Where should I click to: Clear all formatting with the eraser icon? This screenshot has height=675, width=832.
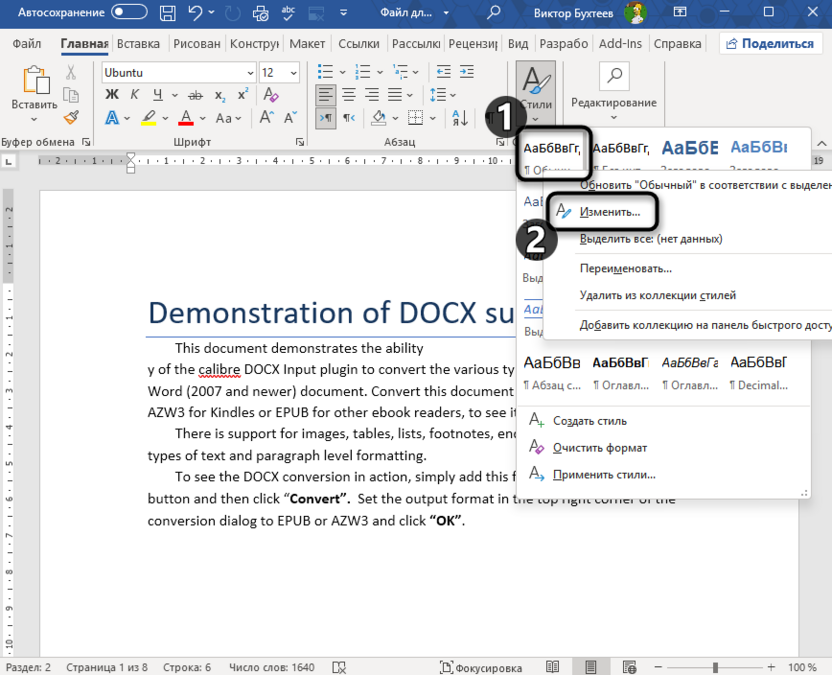(x=269, y=95)
